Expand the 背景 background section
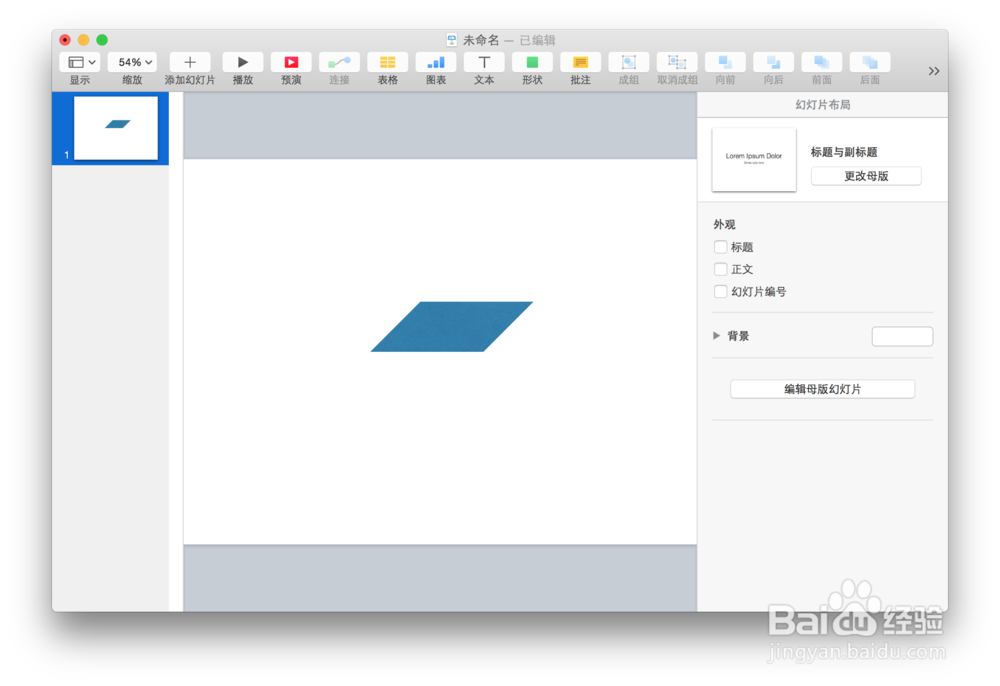1000x686 pixels. [x=716, y=336]
